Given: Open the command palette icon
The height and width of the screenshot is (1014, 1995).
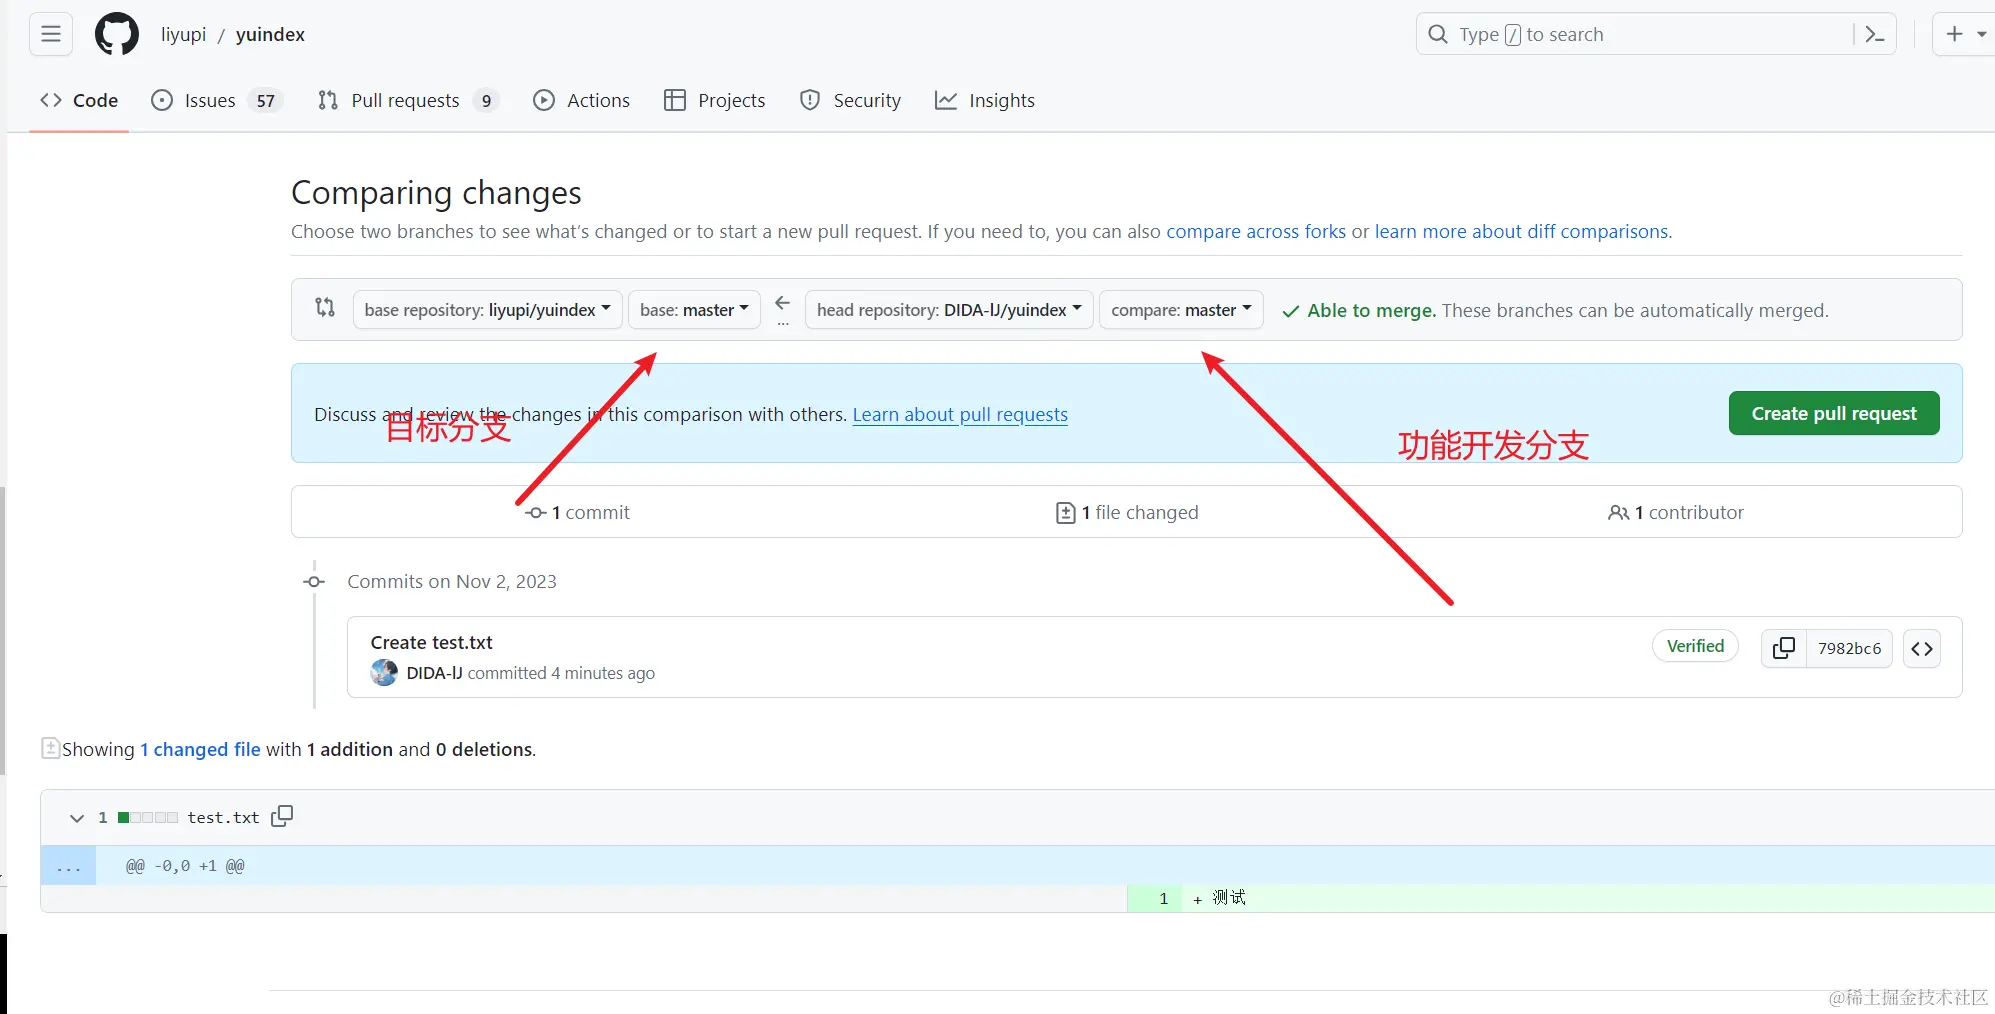Looking at the screenshot, I should click(x=1875, y=34).
